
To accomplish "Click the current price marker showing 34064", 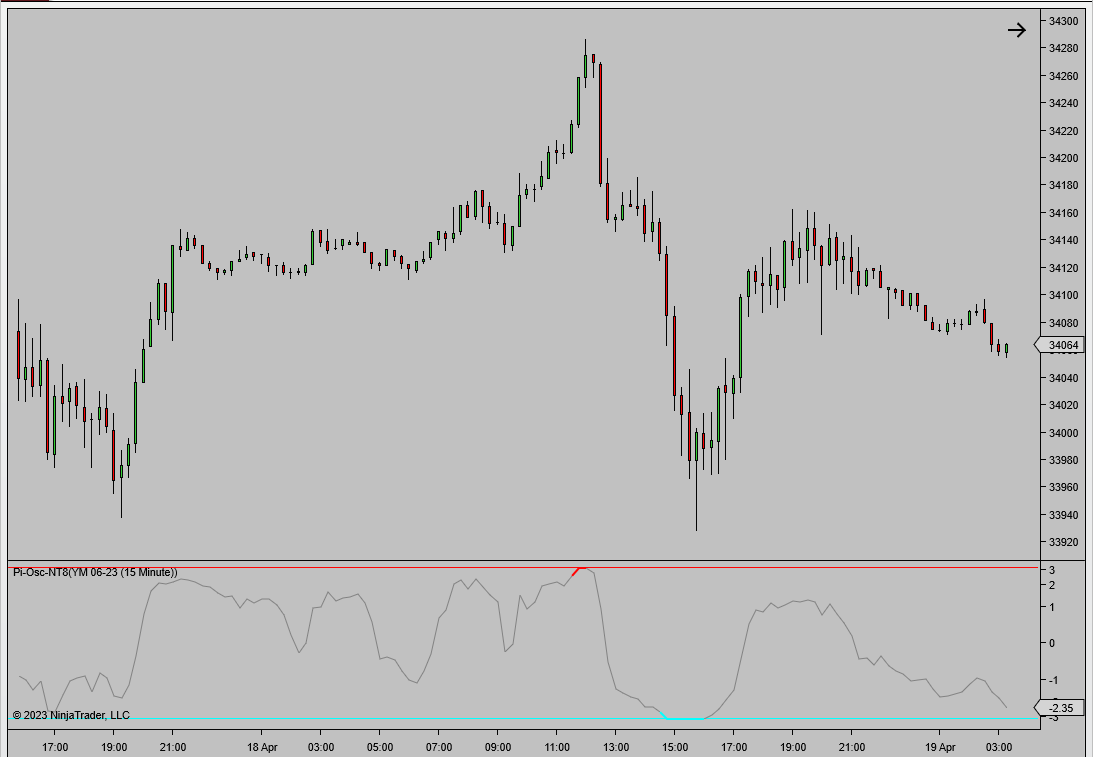I will 1060,343.
